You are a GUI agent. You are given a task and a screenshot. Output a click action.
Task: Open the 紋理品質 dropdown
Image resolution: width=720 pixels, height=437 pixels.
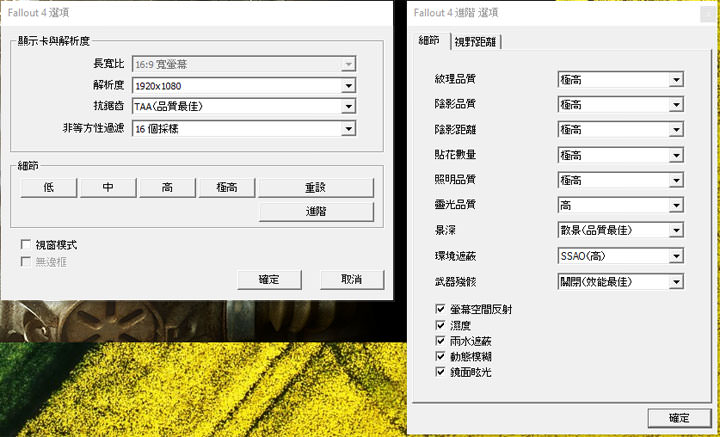coord(621,79)
